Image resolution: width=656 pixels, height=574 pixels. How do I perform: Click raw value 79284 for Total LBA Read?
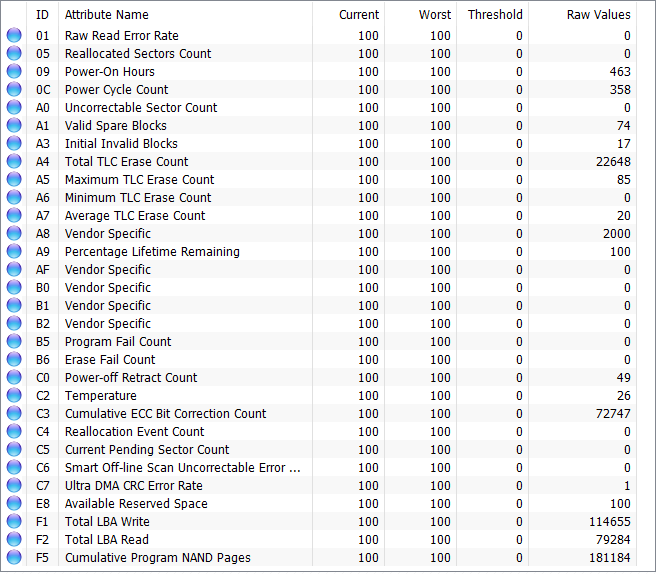pos(613,539)
